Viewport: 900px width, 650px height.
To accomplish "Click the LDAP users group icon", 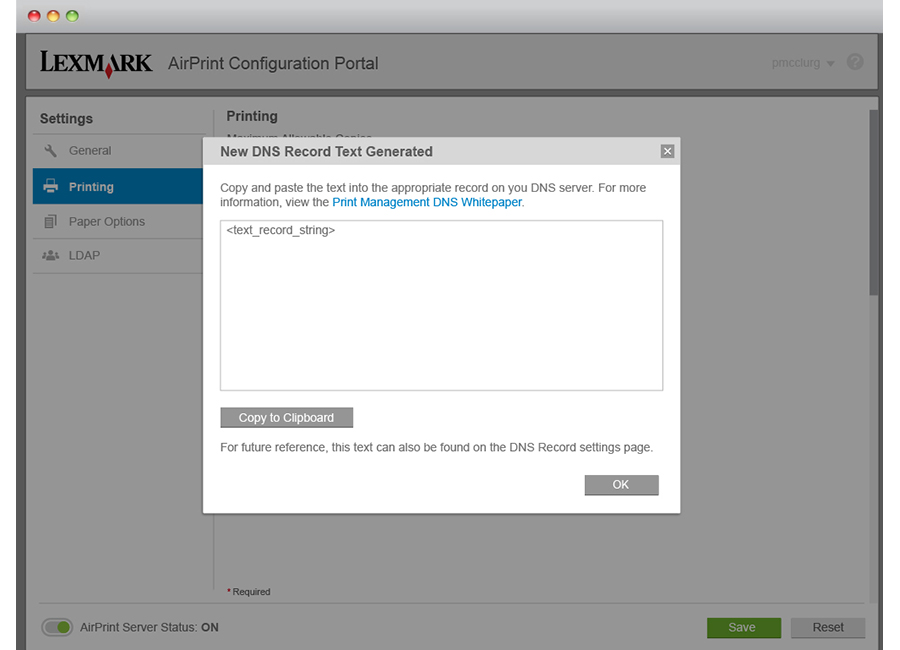I will pyautogui.click(x=51, y=256).
